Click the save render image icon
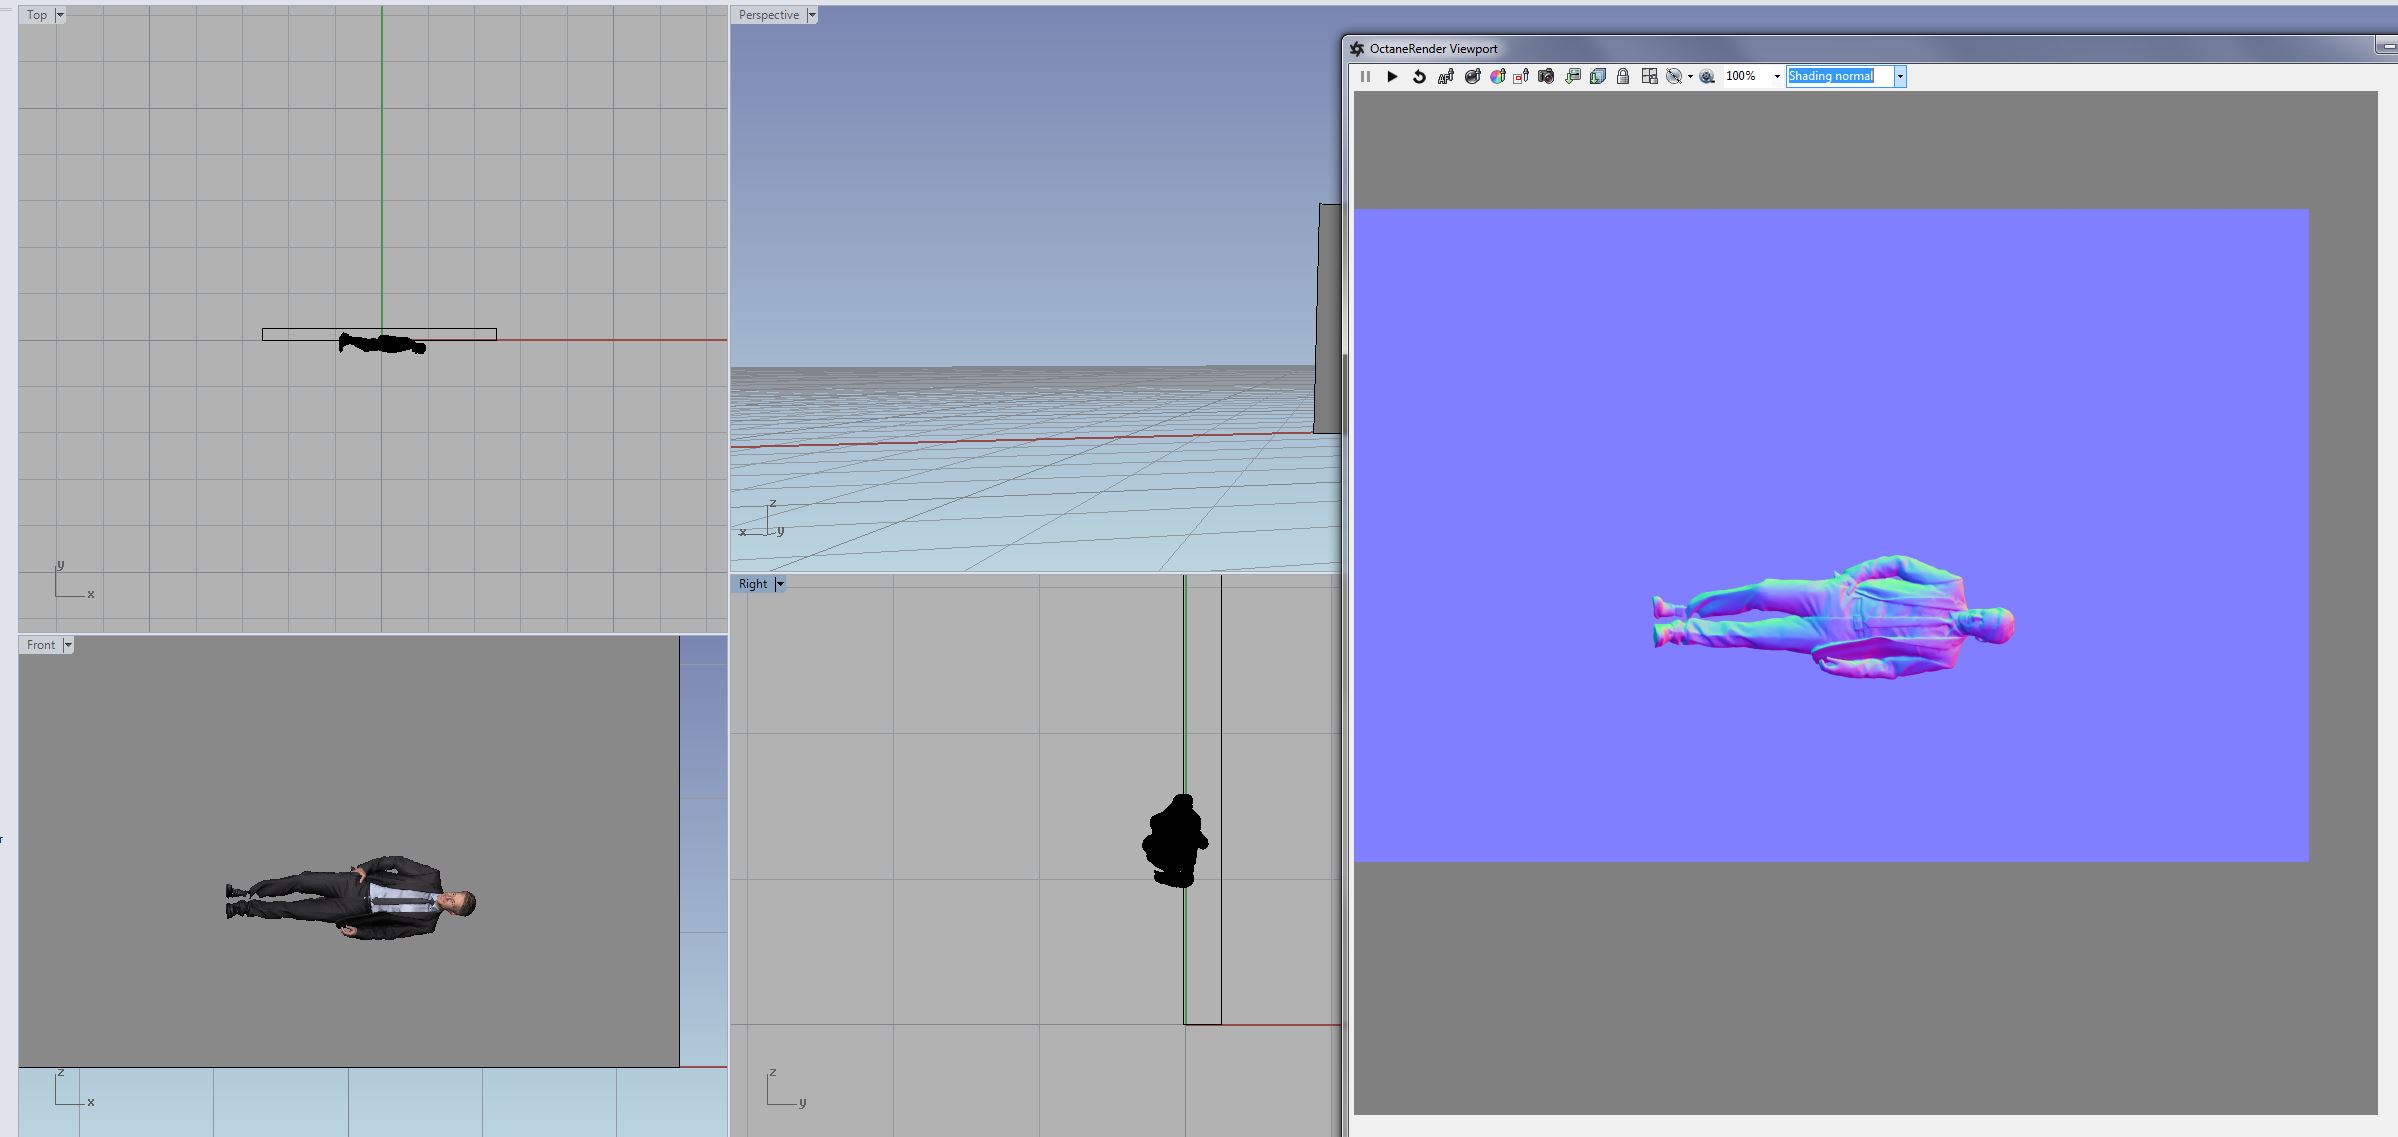The width and height of the screenshot is (2398, 1137). coord(1572,77)
